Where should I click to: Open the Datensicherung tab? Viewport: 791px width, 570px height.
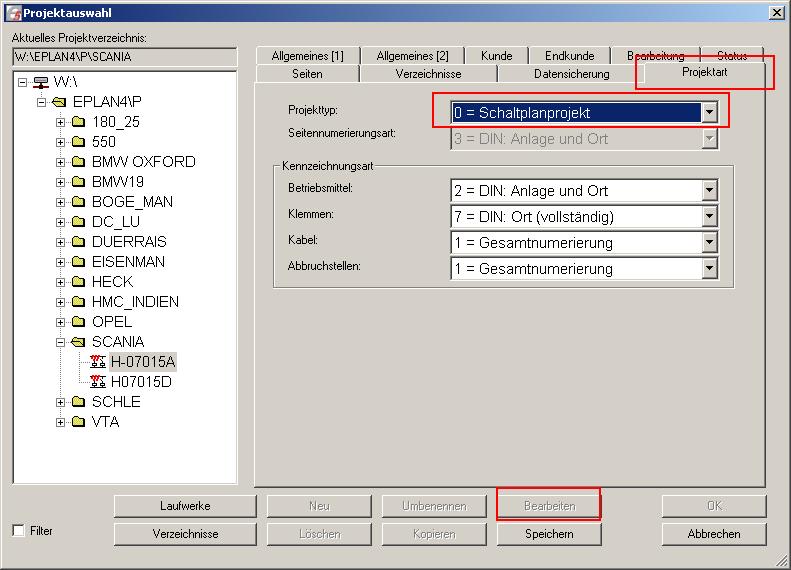(x=572, y=74)
